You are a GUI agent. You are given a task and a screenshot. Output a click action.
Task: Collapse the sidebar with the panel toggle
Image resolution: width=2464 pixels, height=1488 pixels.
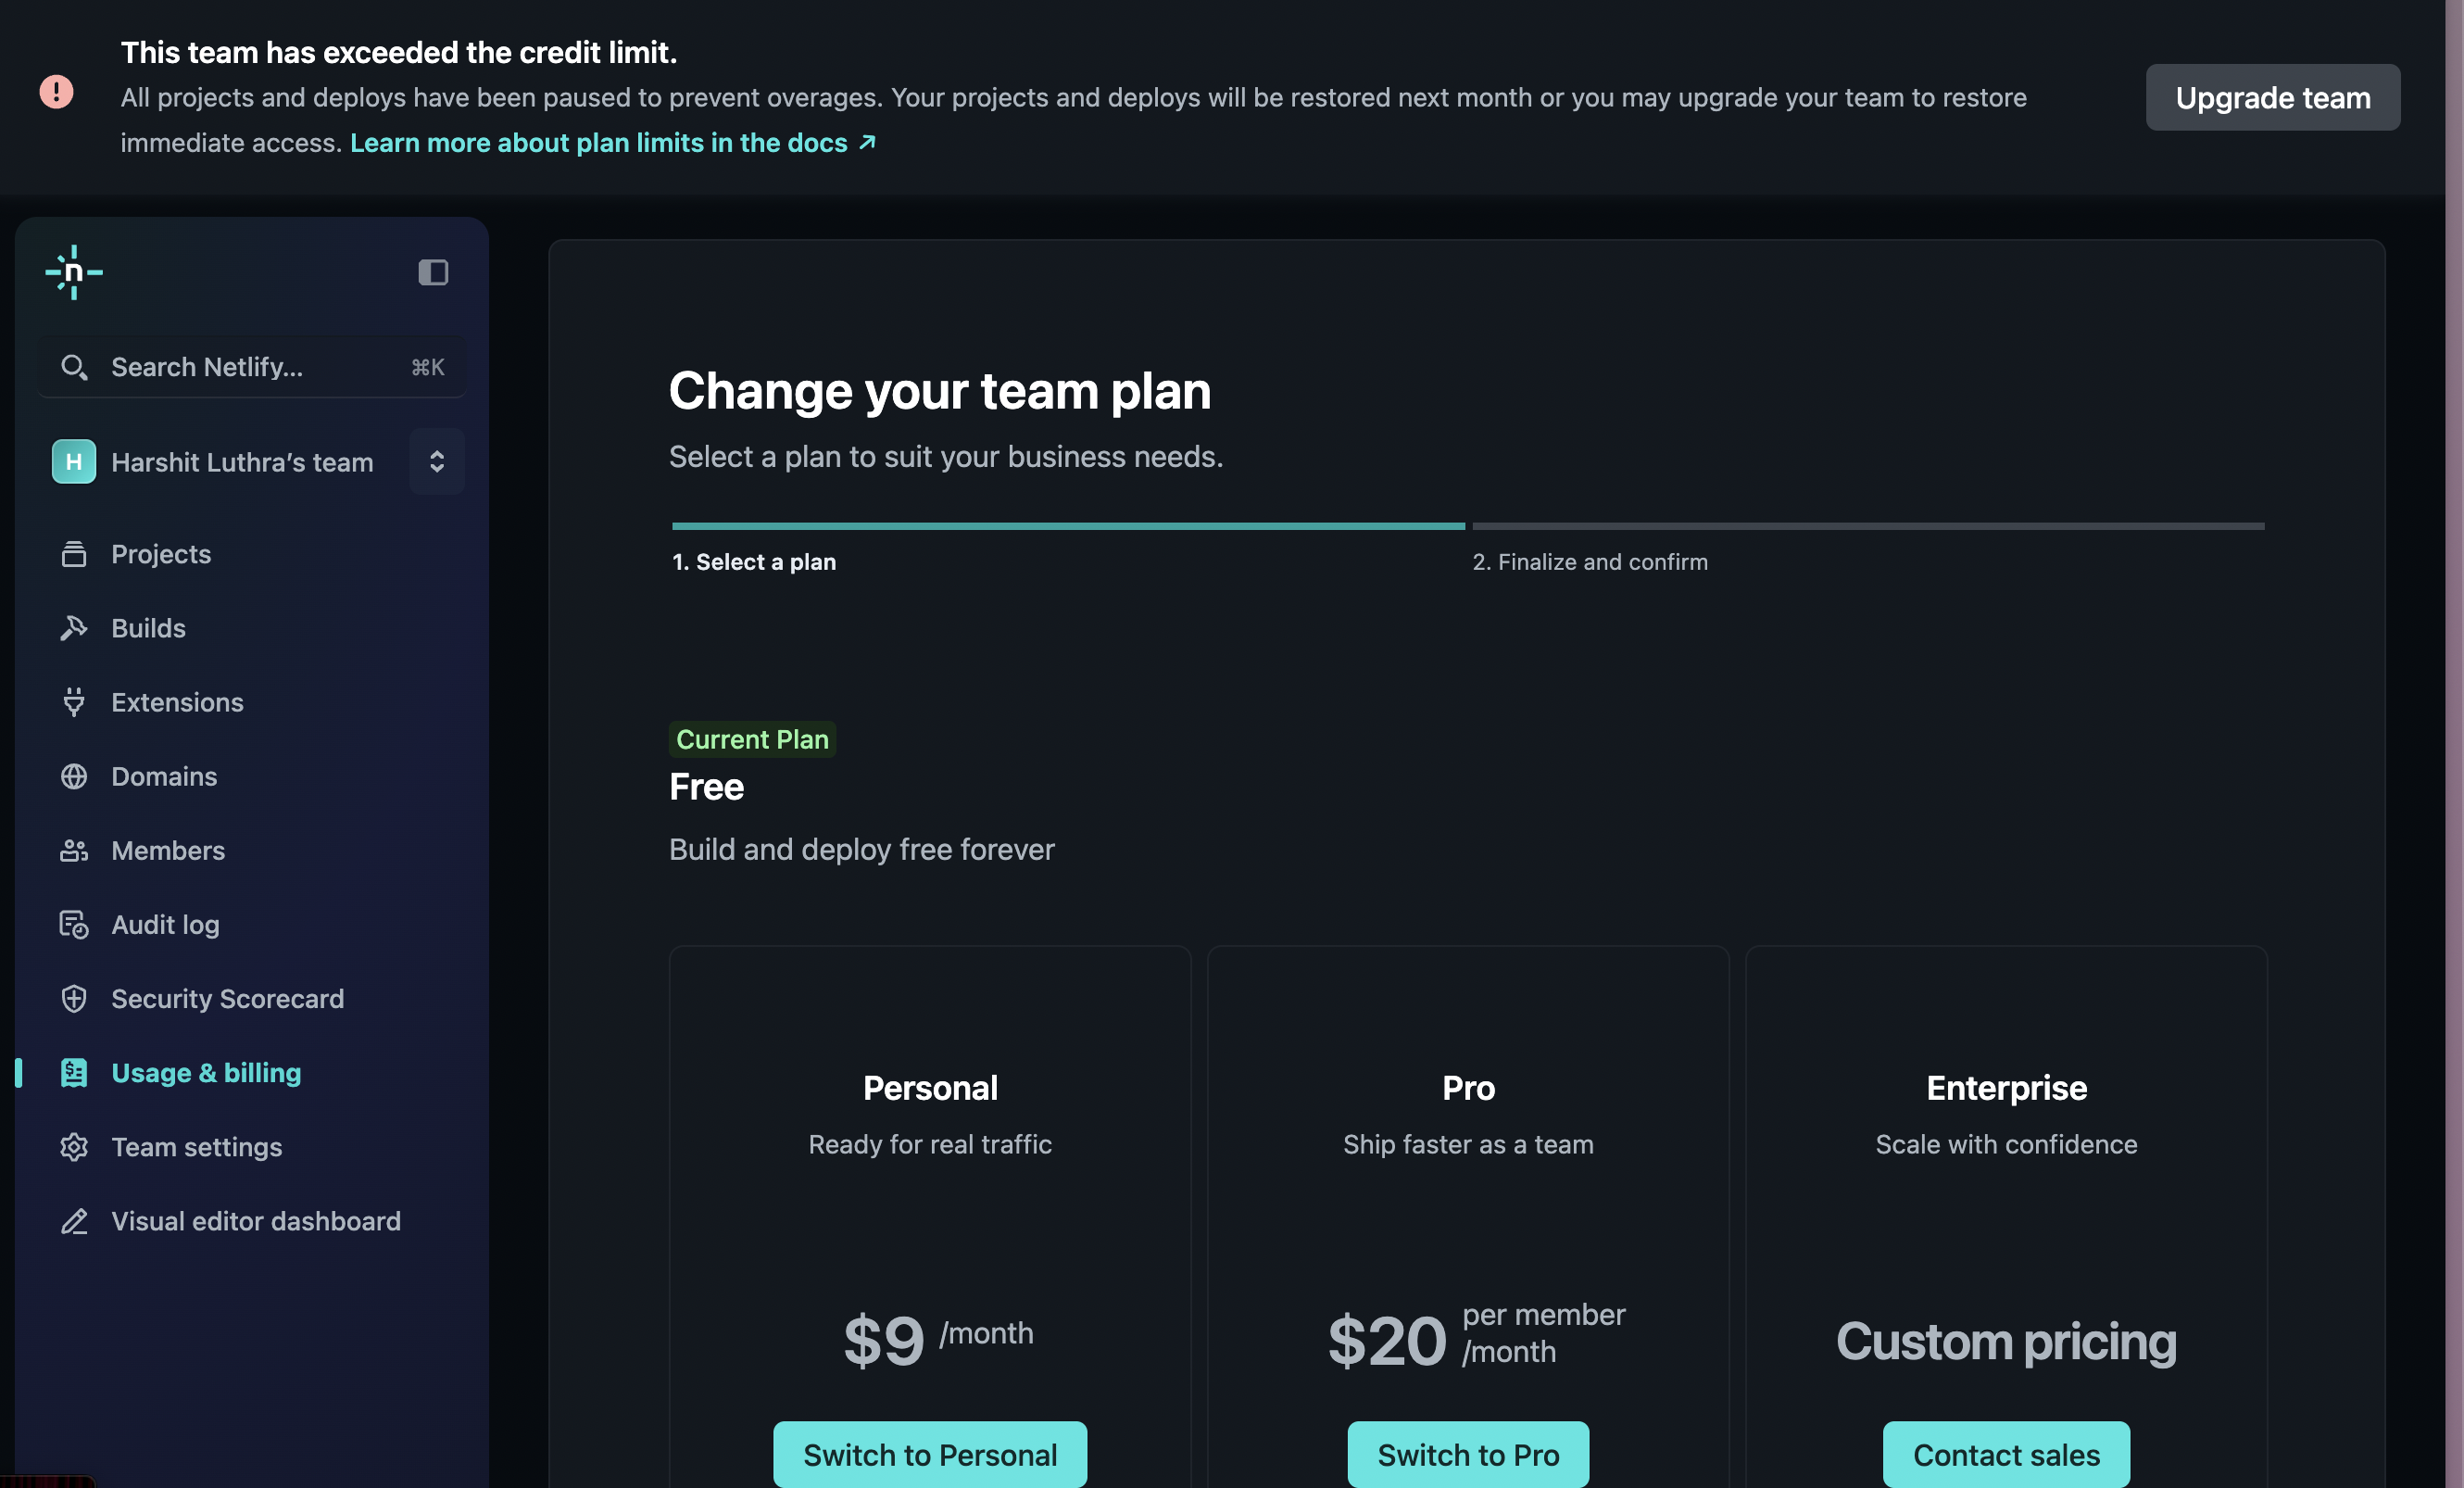pyautogui.click(x=433, y=272)
